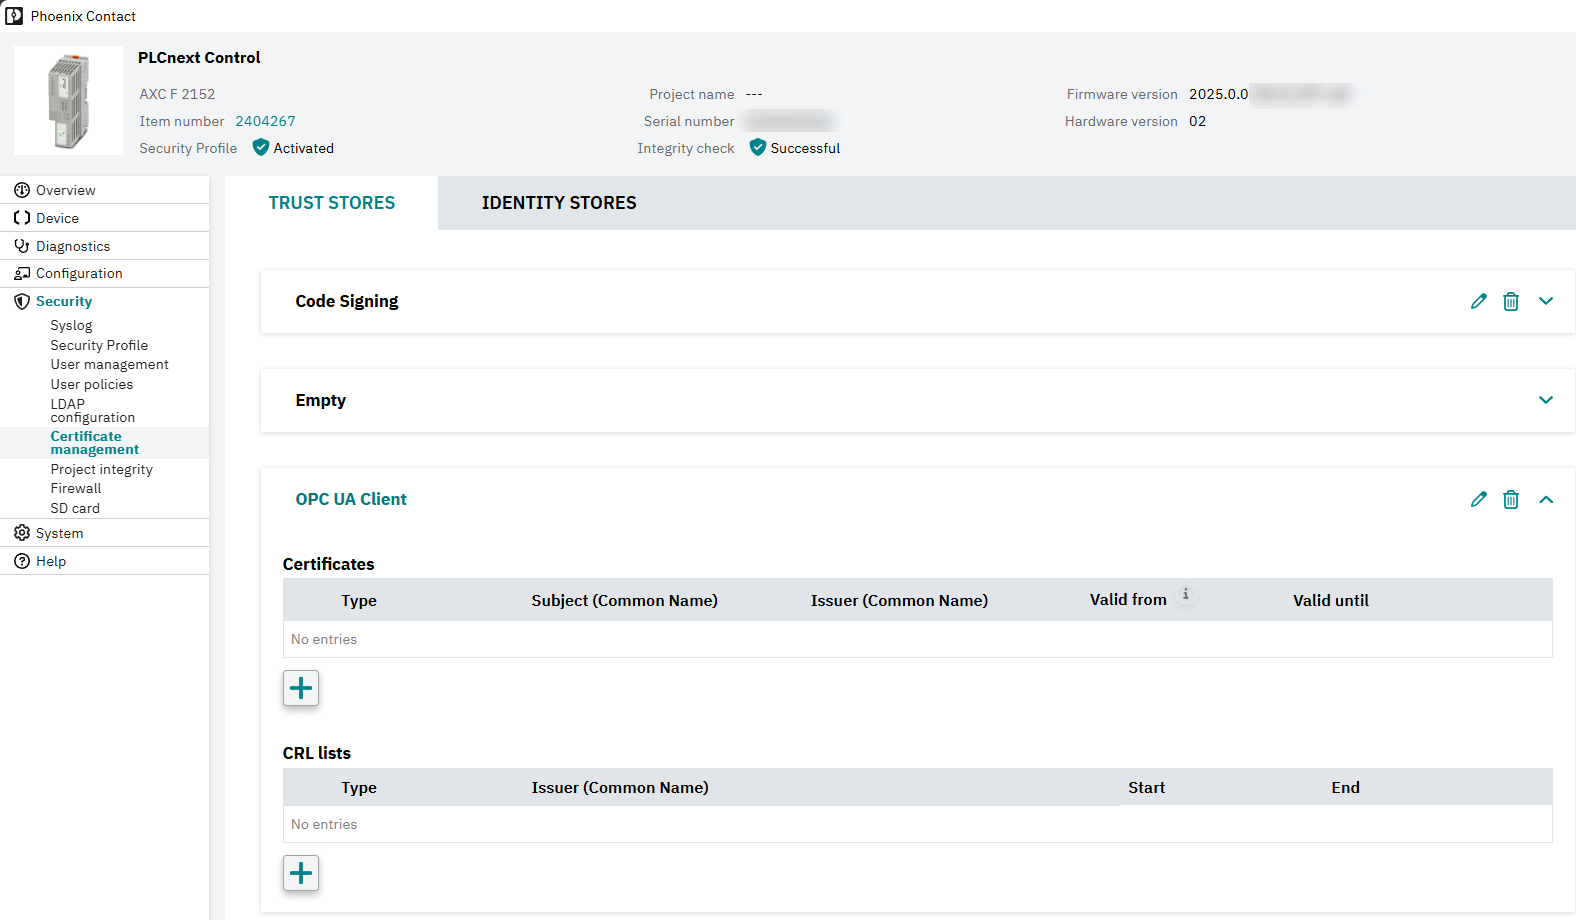The width and height of the screenshot is (1576, 920).
Task: Click the Device braces icon
Action: pos(22,218)
